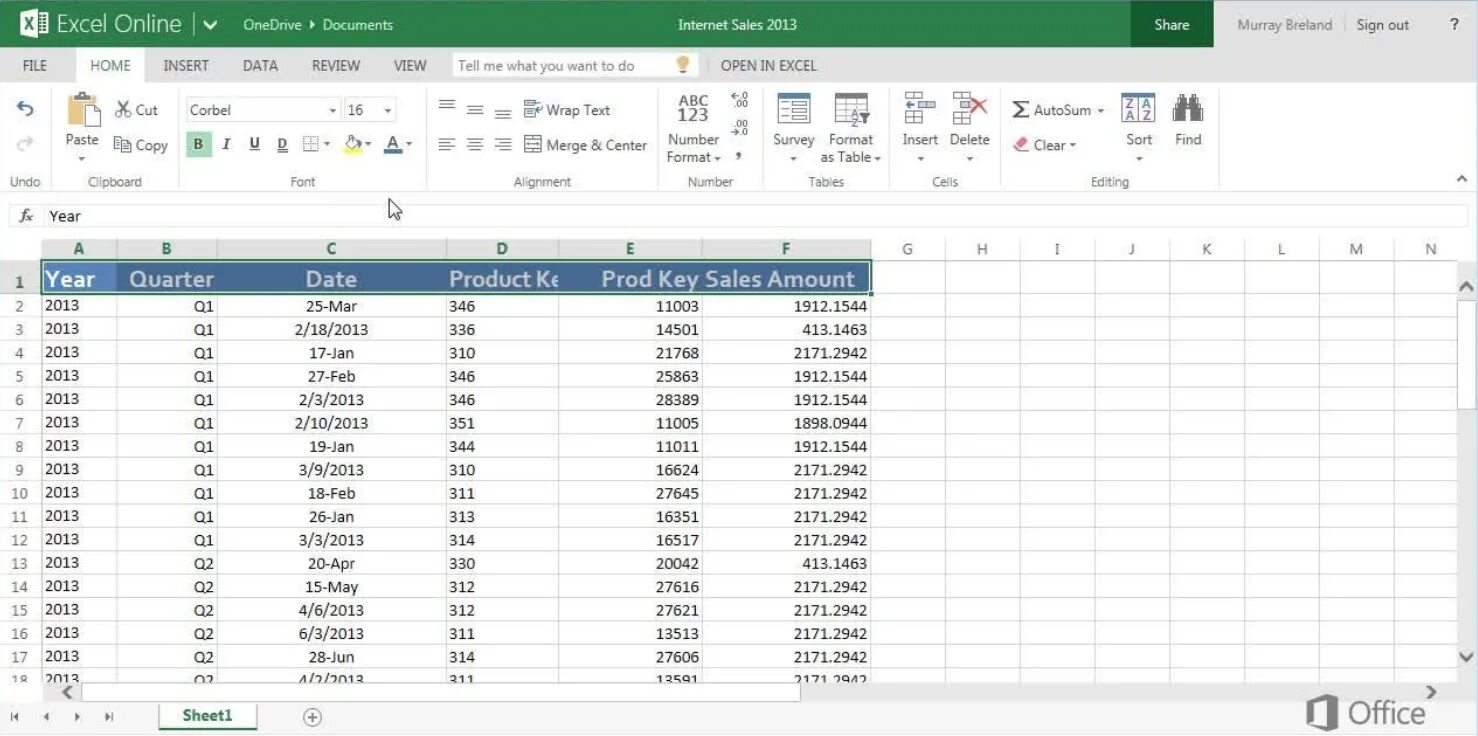This screenshot has height=736, width=1478.
Task: Click the Share button
Action: click(x=1172, y=24)
